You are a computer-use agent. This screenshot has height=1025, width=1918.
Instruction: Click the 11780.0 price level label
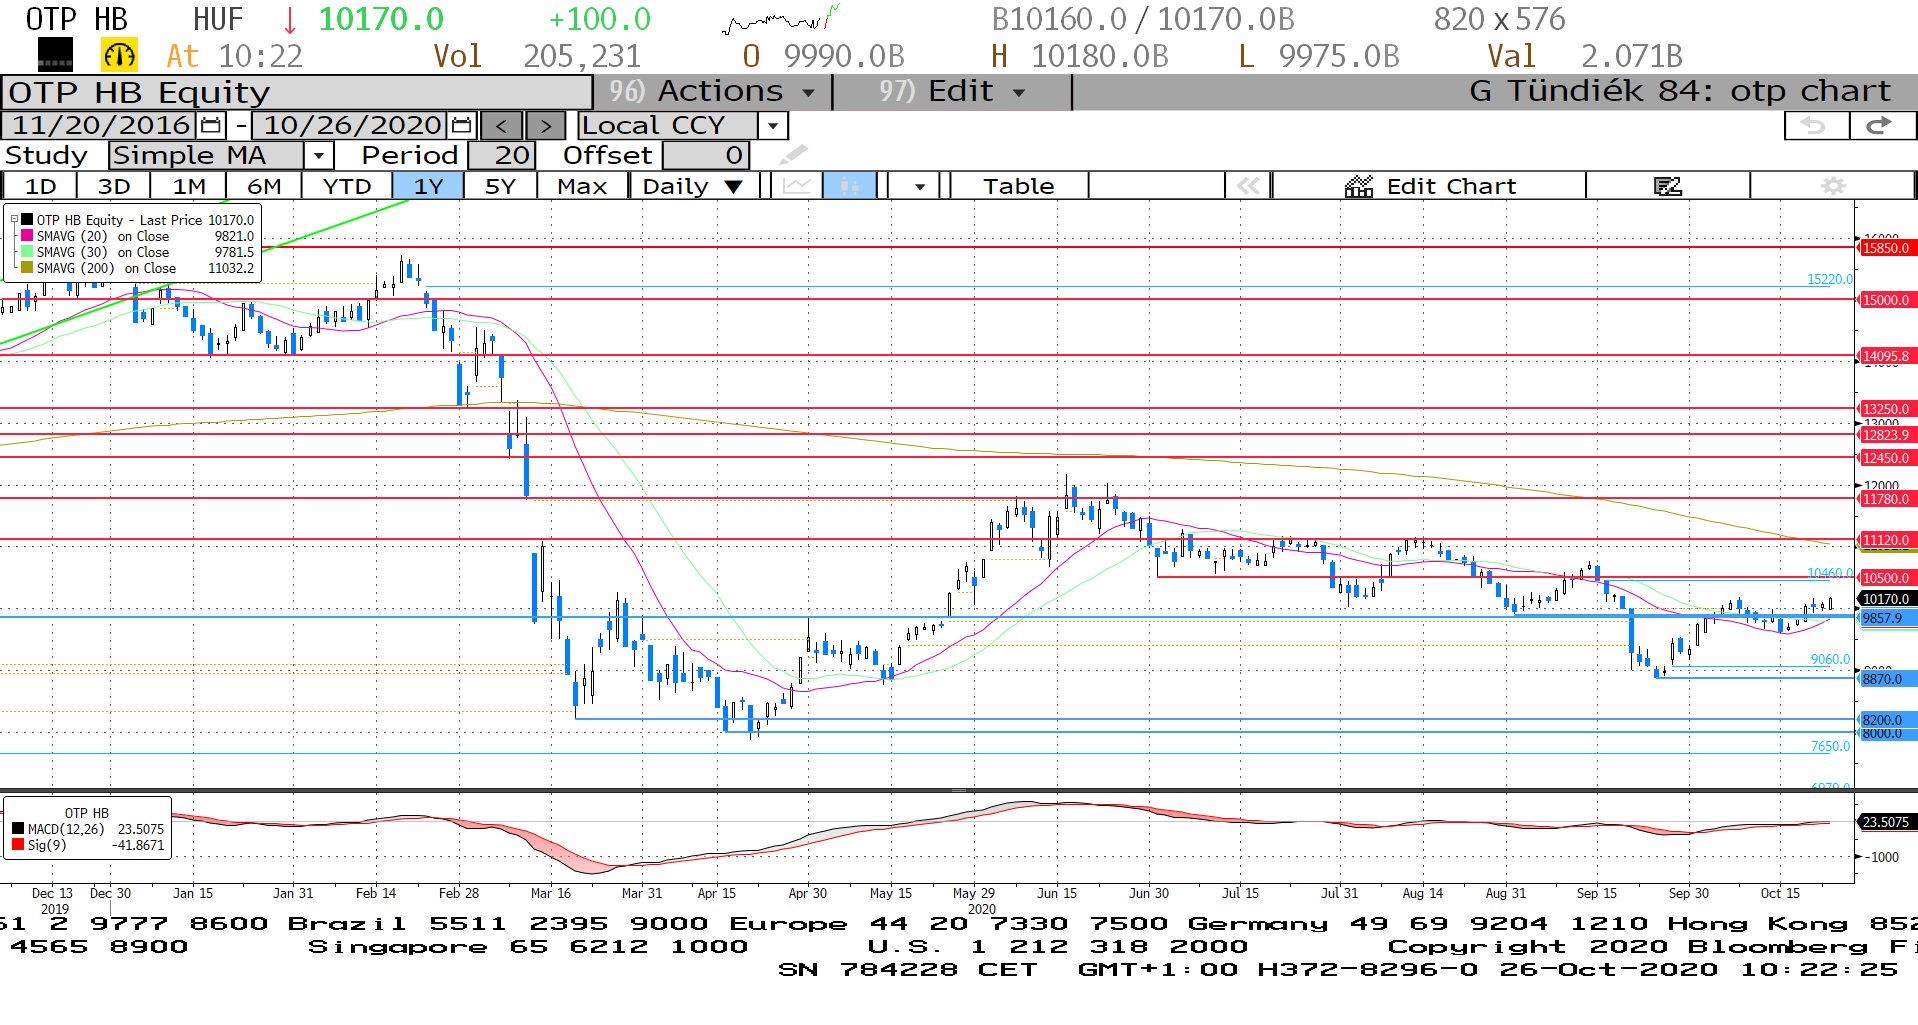1886,499
